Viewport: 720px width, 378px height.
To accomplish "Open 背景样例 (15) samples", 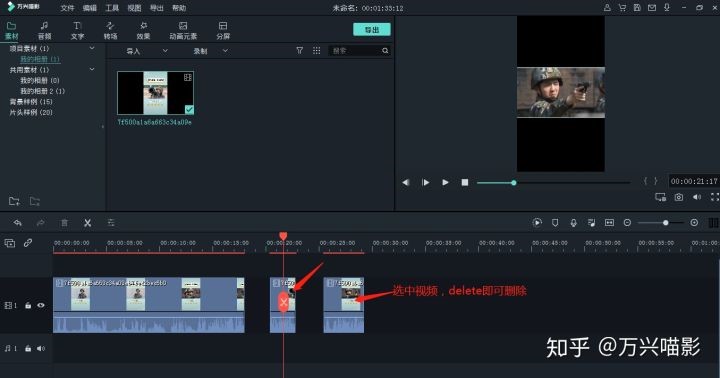I will 31,102.
